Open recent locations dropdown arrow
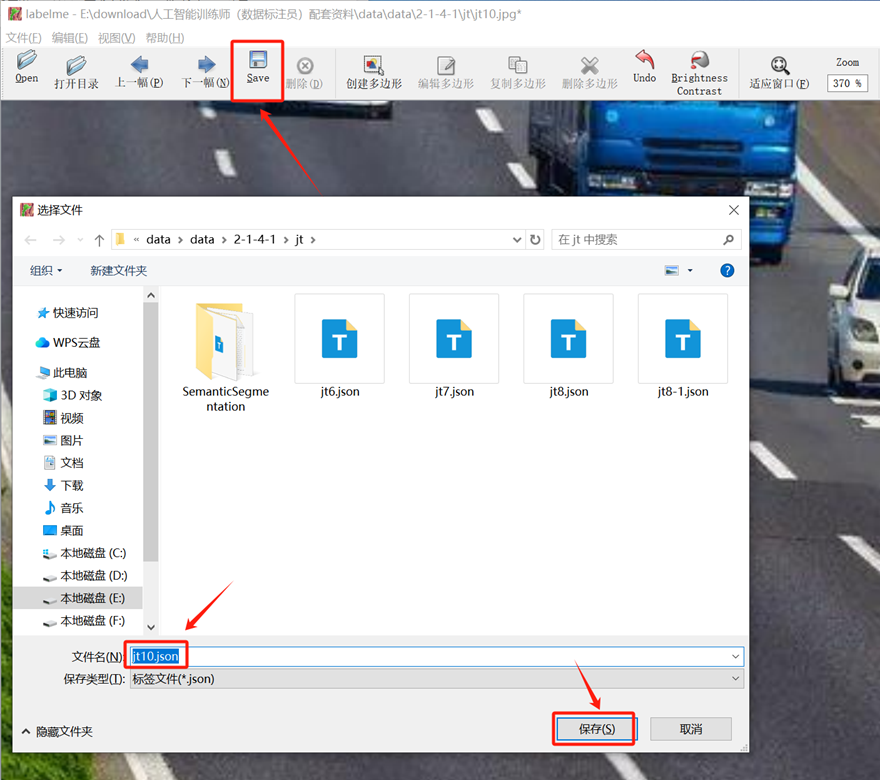880x780 pixels. point(80,240)
